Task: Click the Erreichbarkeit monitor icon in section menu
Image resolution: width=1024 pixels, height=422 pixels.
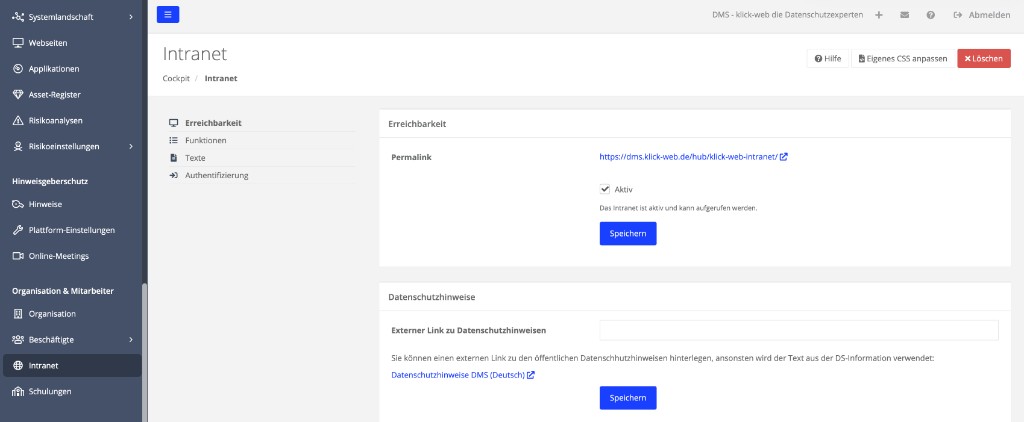Action: [x=174, y=123]
